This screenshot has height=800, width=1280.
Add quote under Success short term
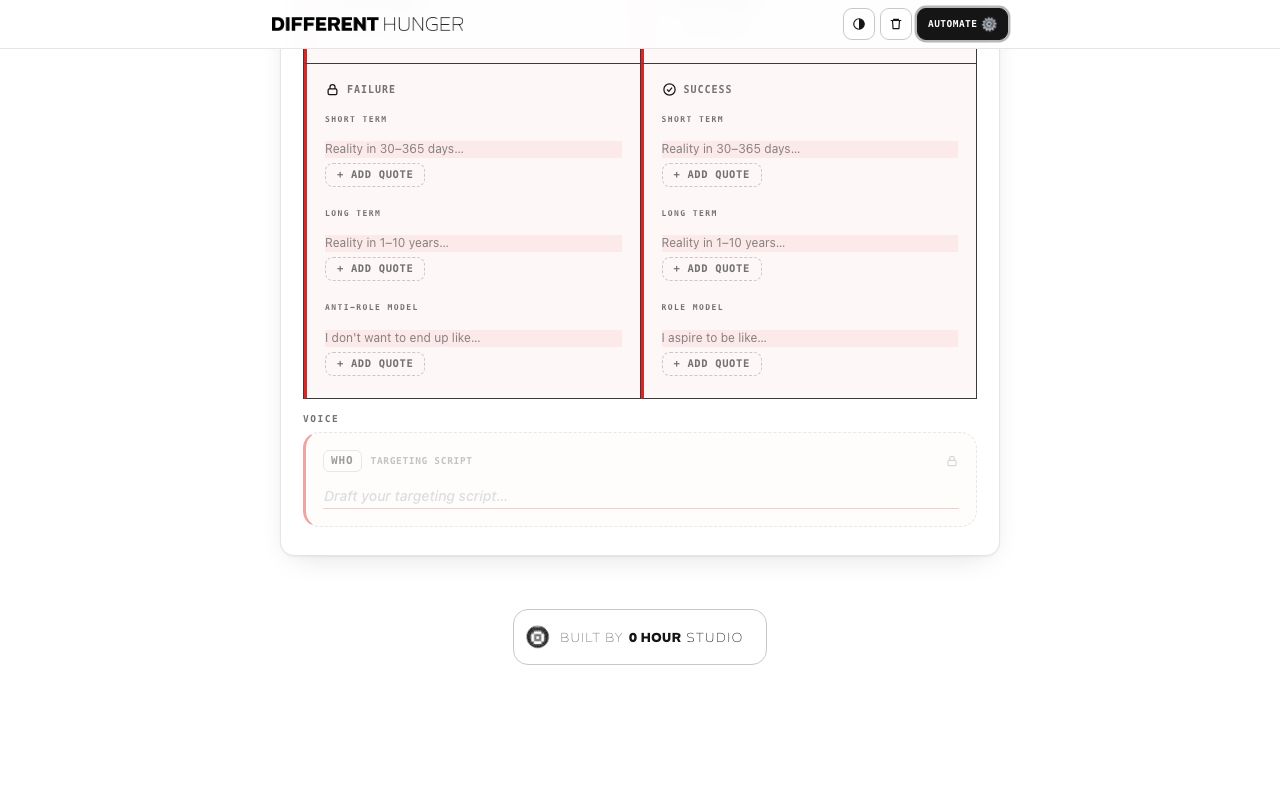712,175
